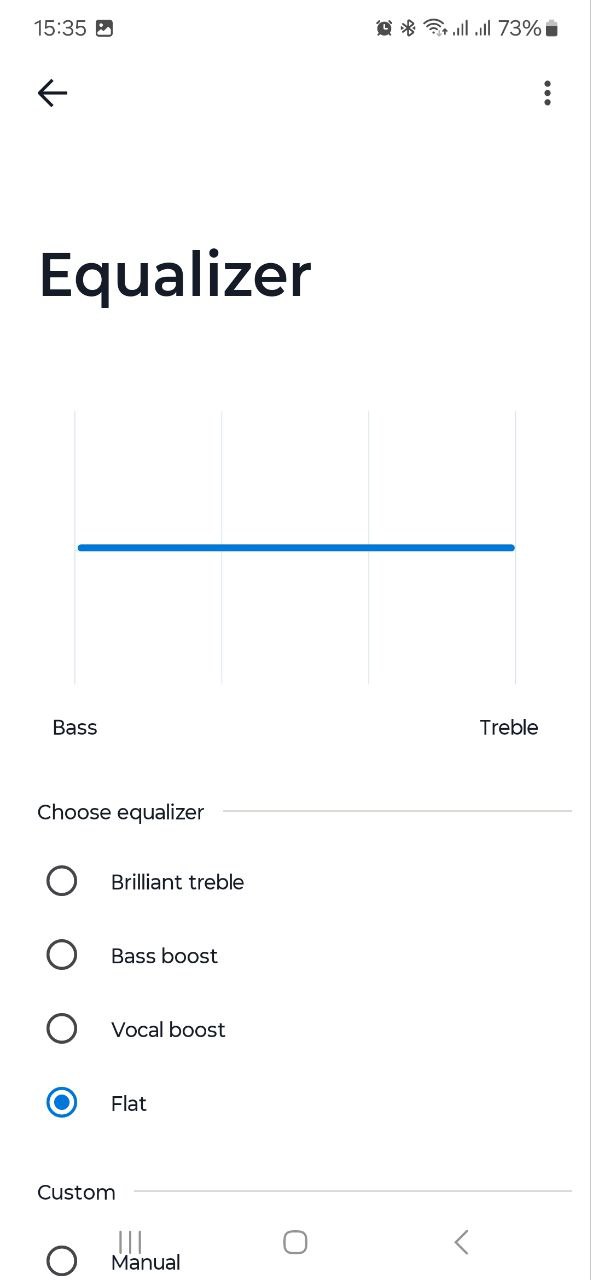Viewport: 591px width, 1280px height.
Task: Tap the Android home button
Action: pyautogui.click(x=295, y=1242)
